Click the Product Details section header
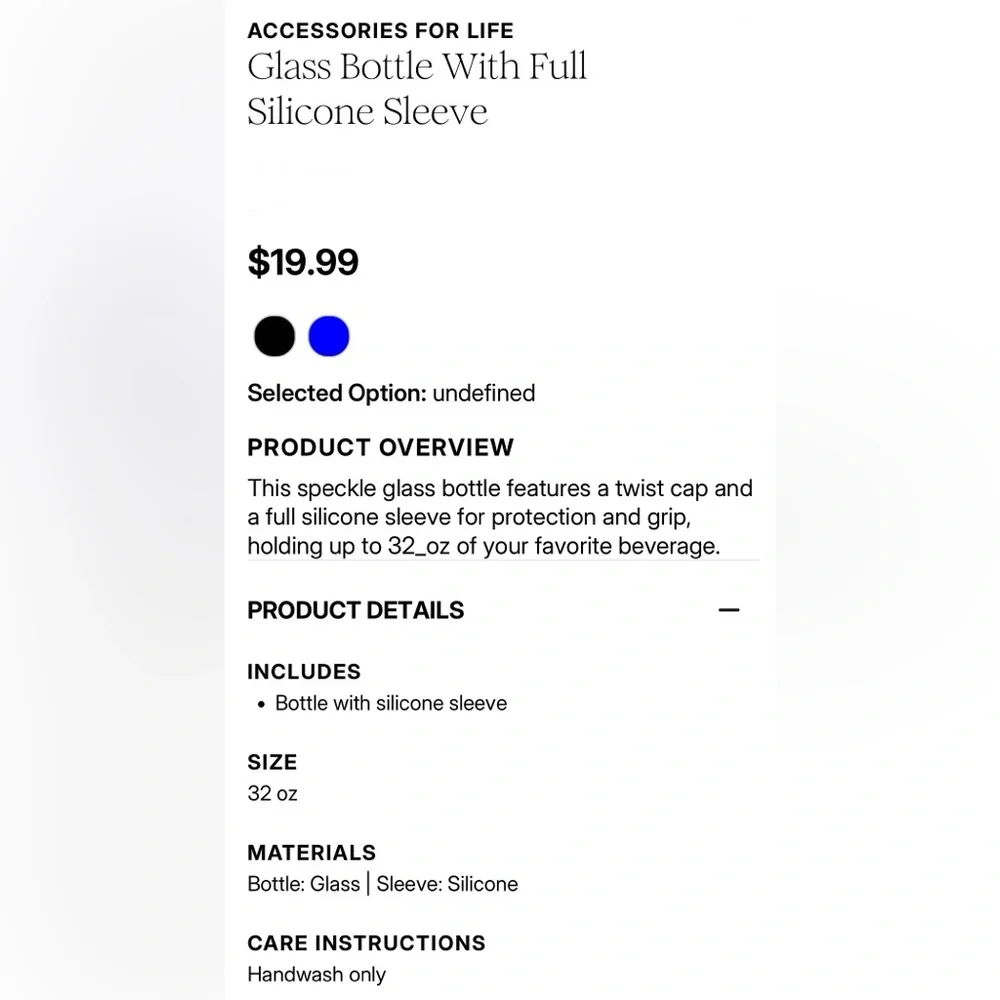Screen dimensions: 1000x1000 click(x=356, y=610)
